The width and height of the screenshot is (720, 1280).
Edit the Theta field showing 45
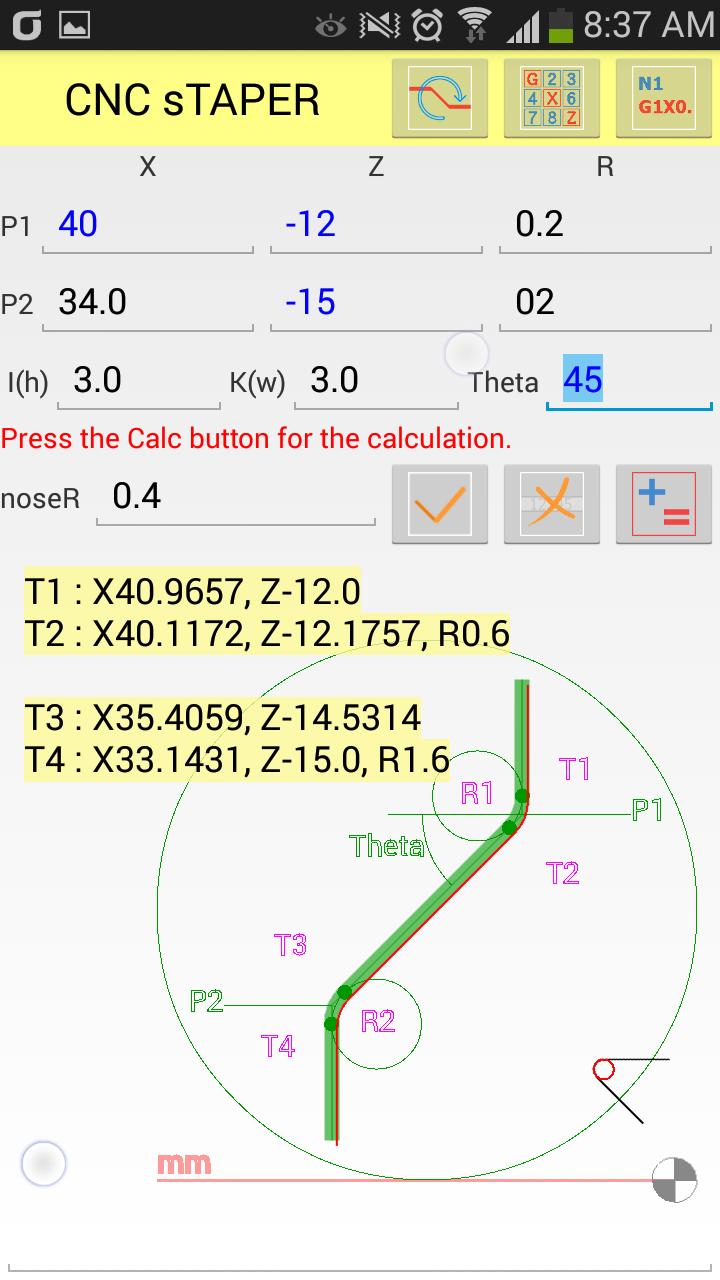click(629, 381)
